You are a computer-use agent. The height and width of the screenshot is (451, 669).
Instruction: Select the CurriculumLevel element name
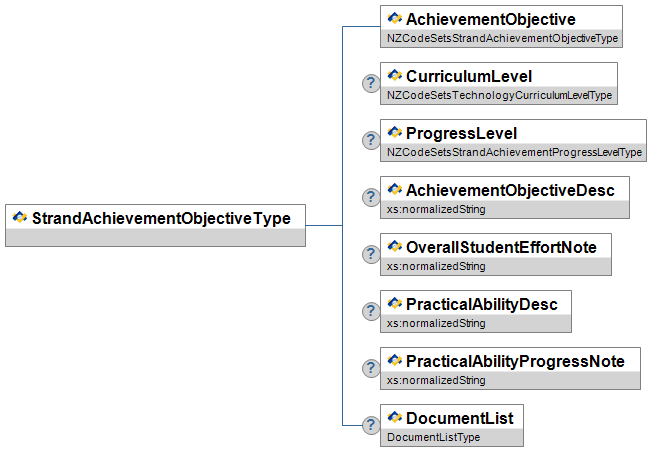468,76
